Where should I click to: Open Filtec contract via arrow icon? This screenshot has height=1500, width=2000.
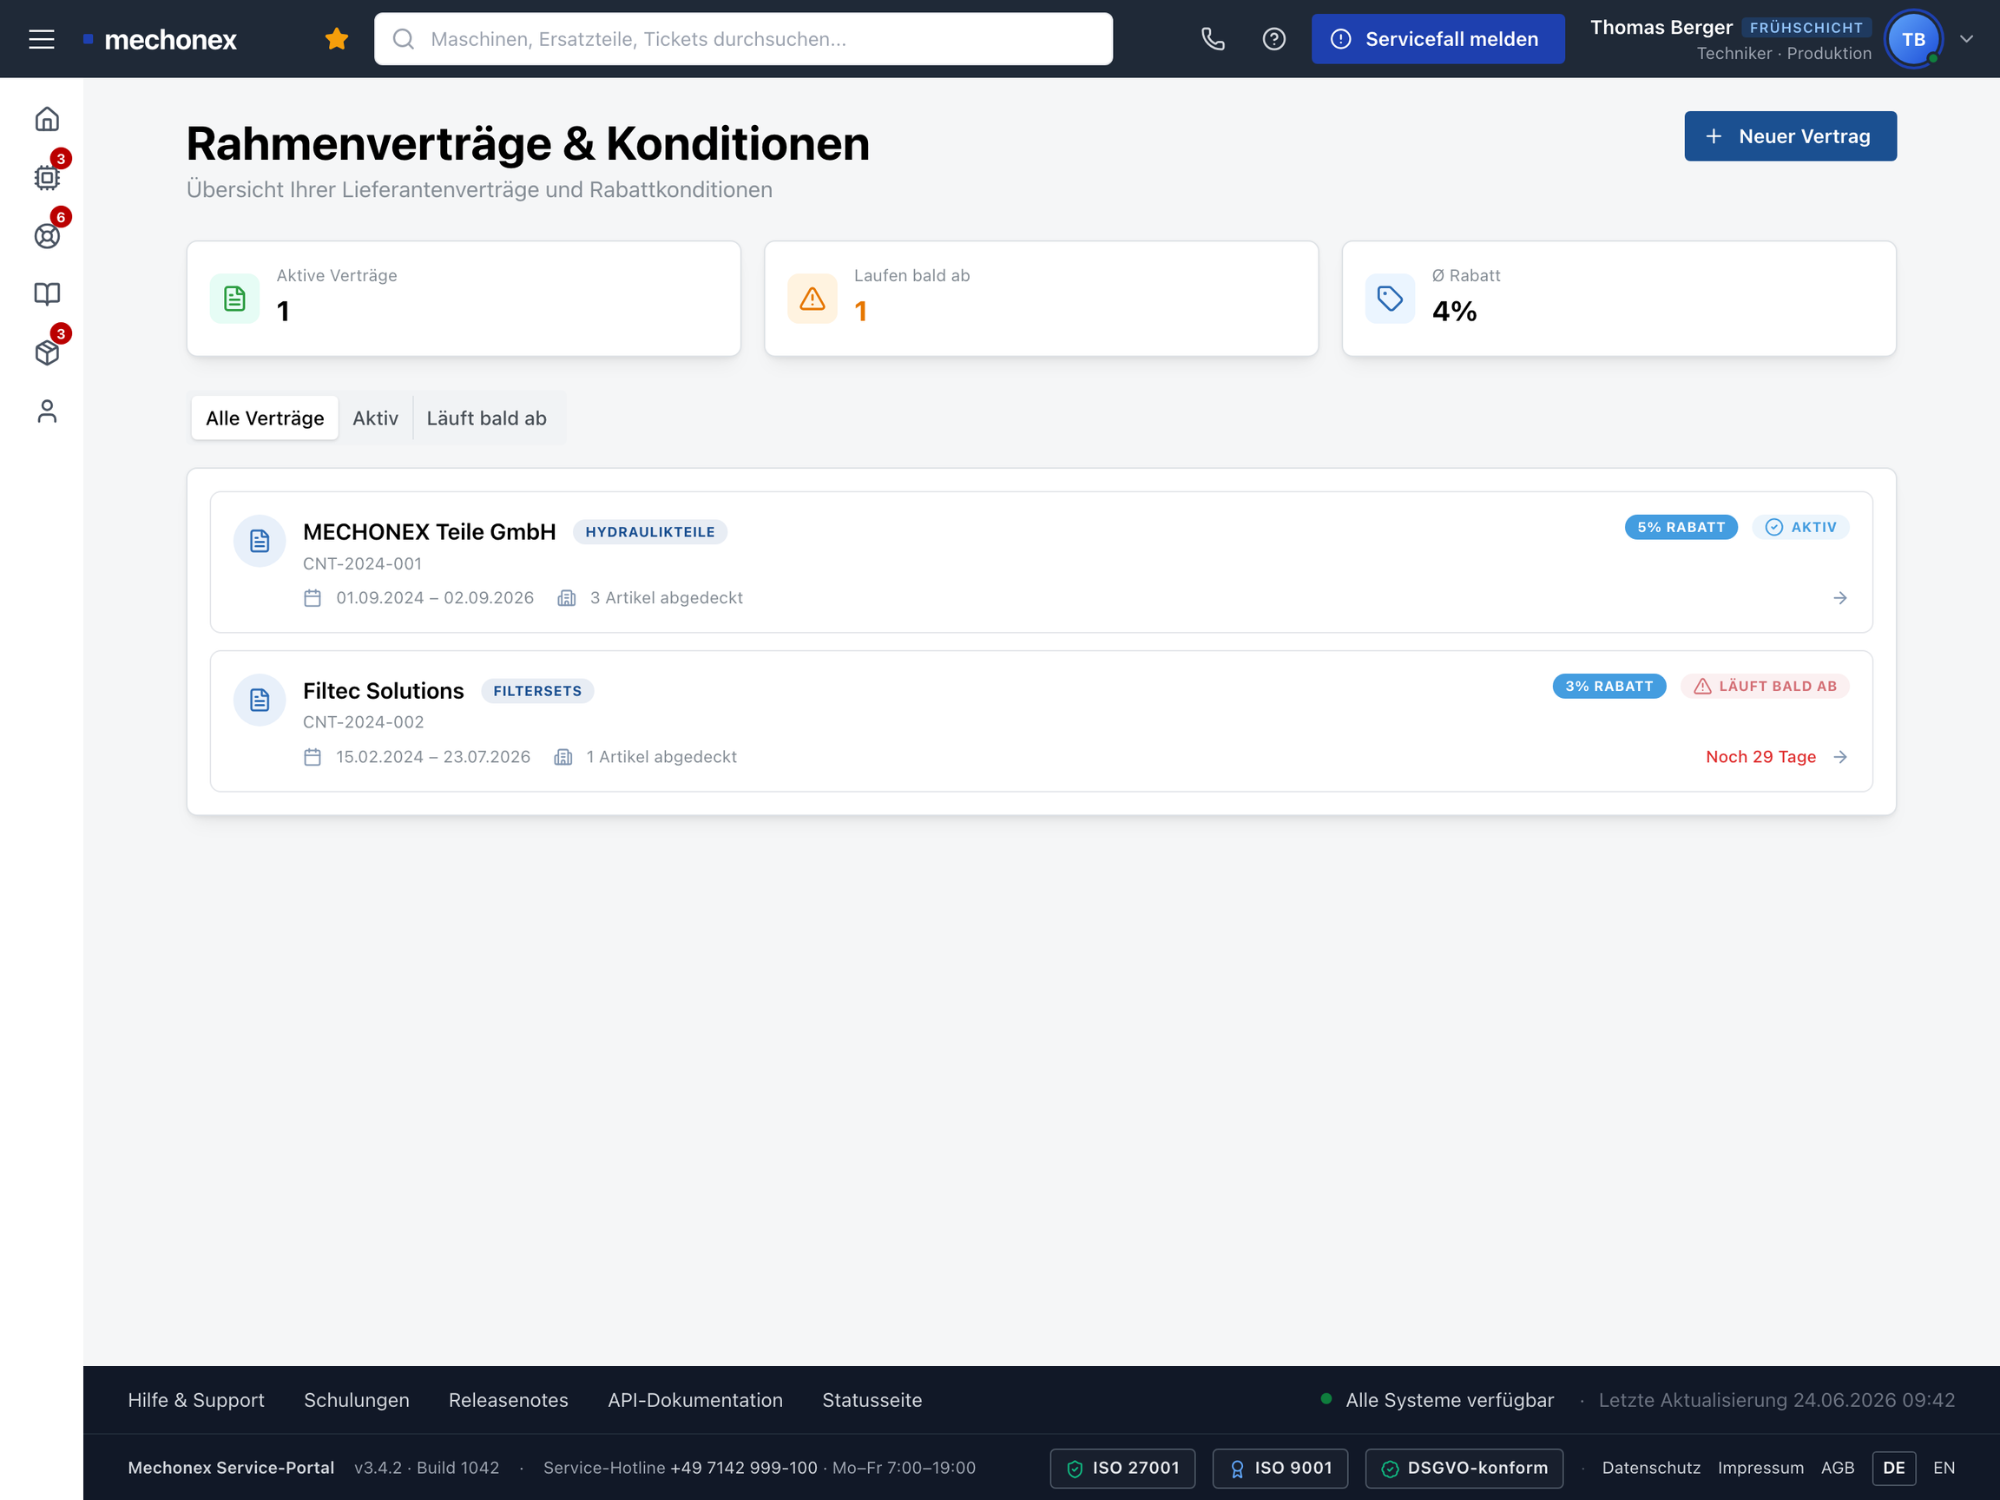tap(1840, 757)
